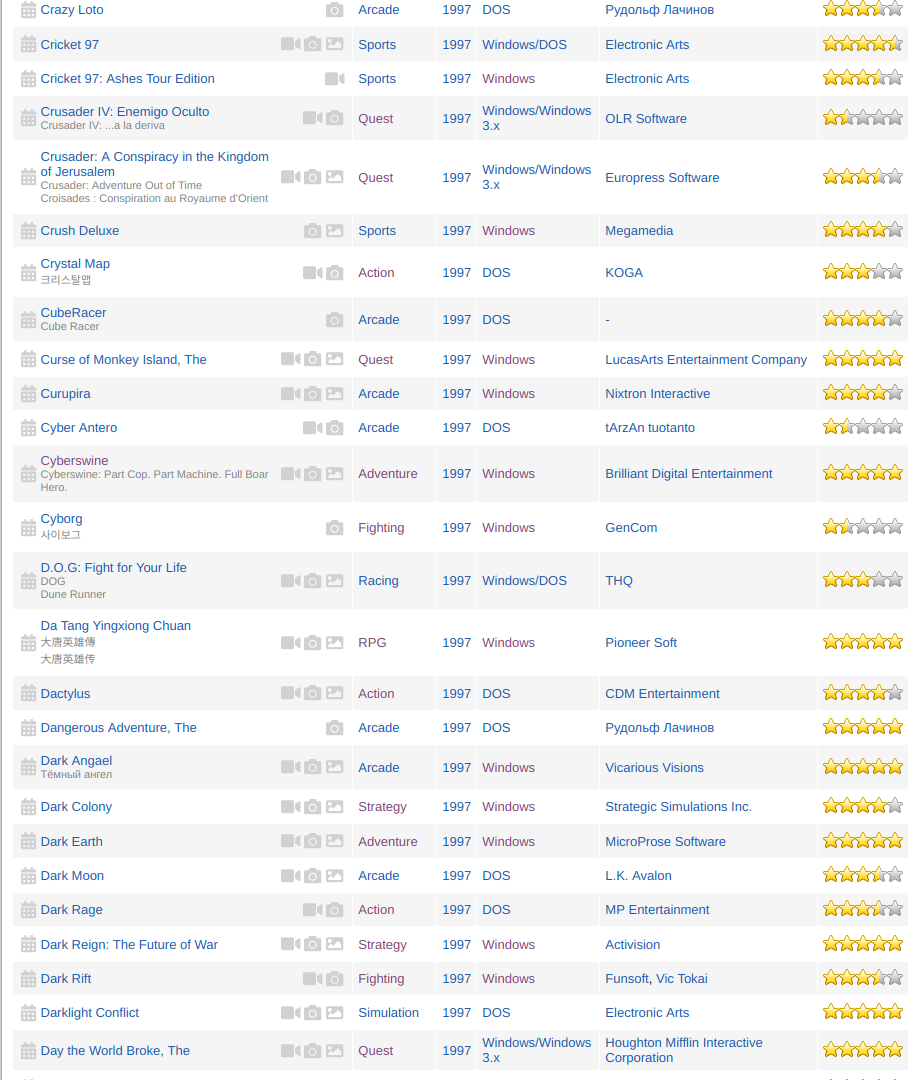Click the video icon for Dark Rift

click(x=313, y=978)
